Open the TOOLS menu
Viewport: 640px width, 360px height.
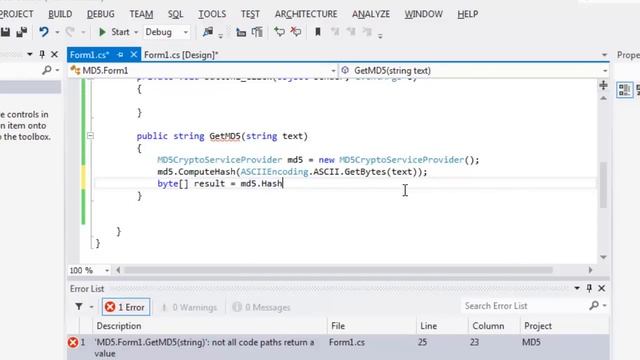click(212, 14)
